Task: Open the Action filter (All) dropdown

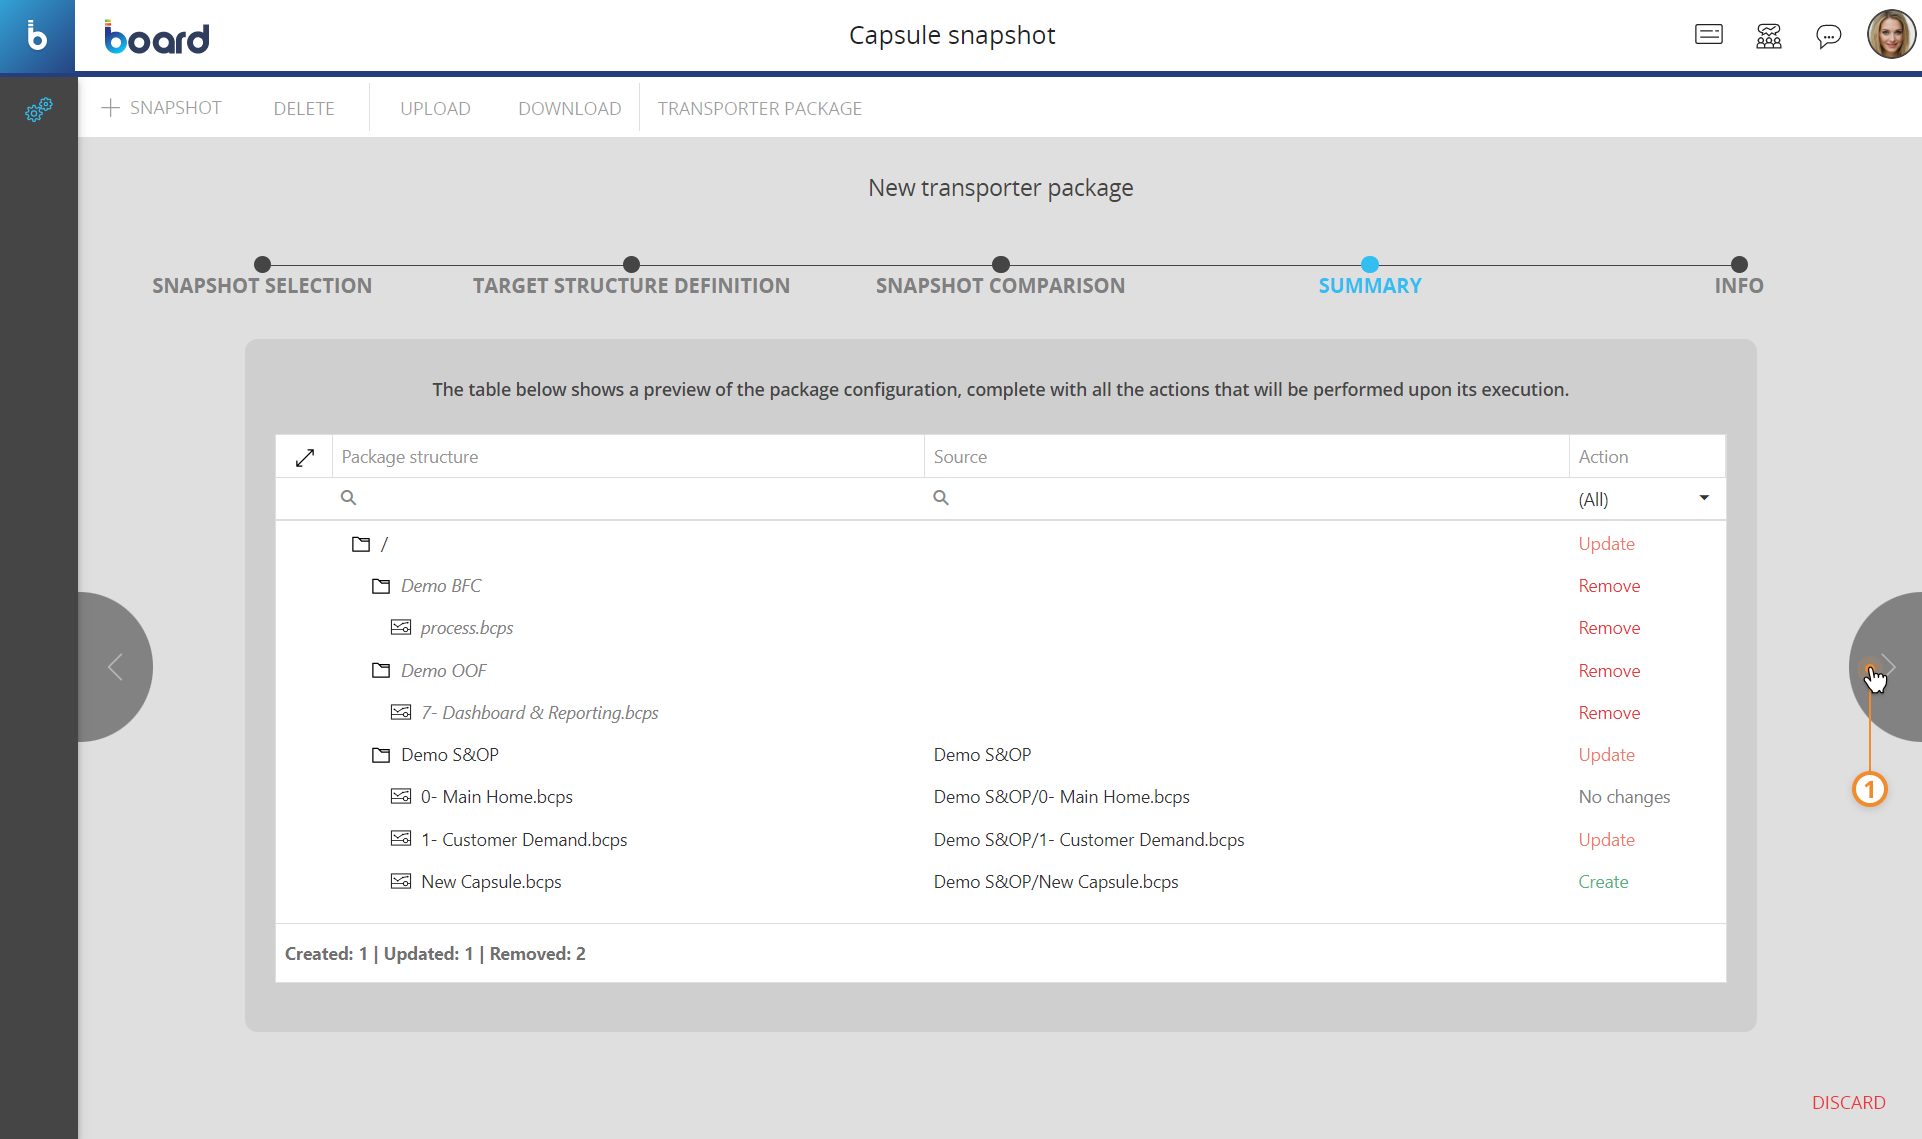Action: pos(1643,499)
